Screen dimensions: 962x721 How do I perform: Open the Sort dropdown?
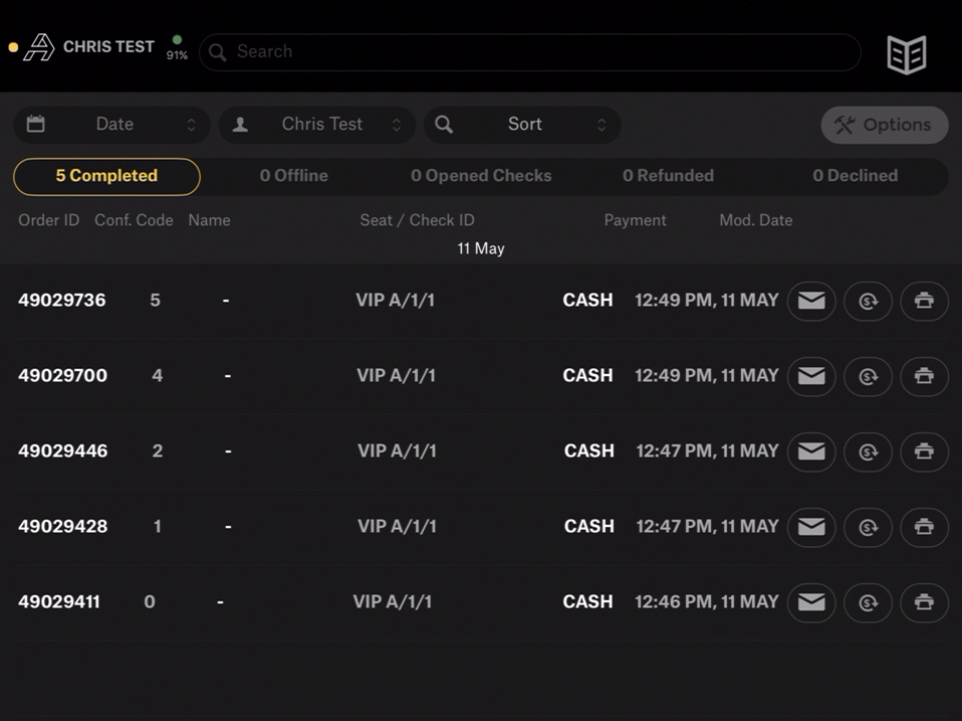[x=522, y=125]
